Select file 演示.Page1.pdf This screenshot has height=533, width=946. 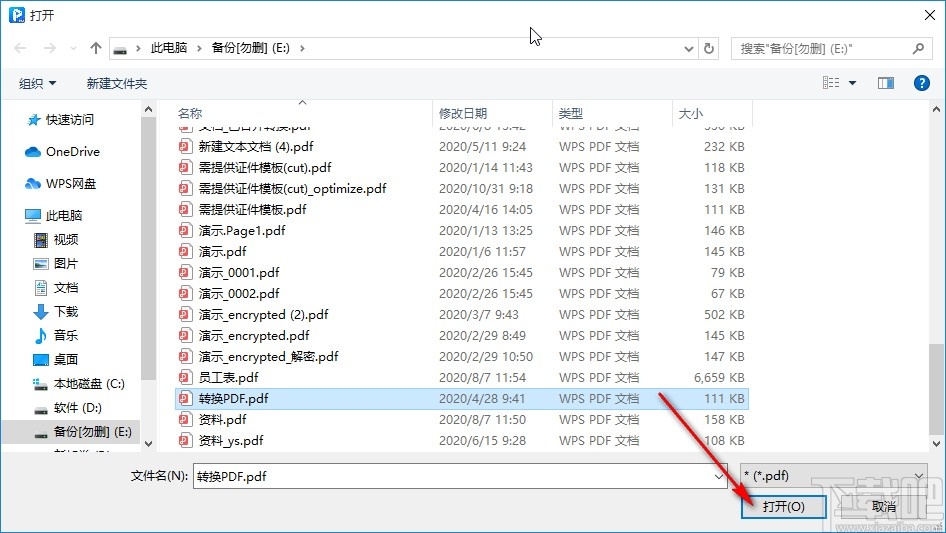pyautogui.click(x=462, y=231)
